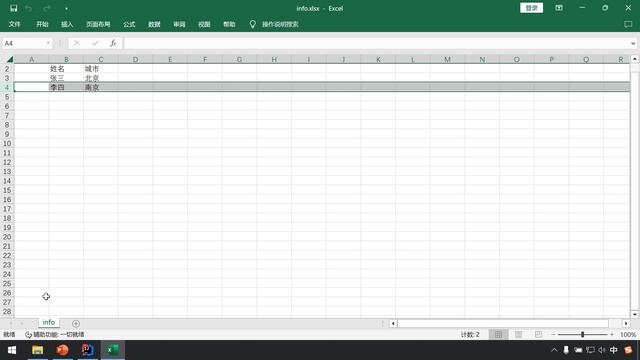Click the lightbulb search icon

[x=252, y=24]
